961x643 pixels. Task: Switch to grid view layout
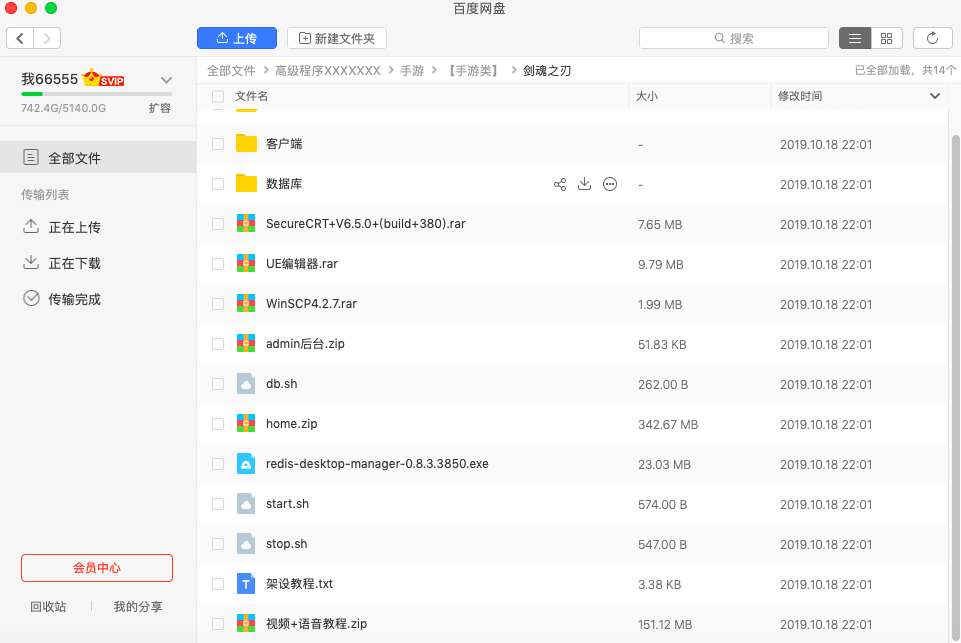coord(886,38)
